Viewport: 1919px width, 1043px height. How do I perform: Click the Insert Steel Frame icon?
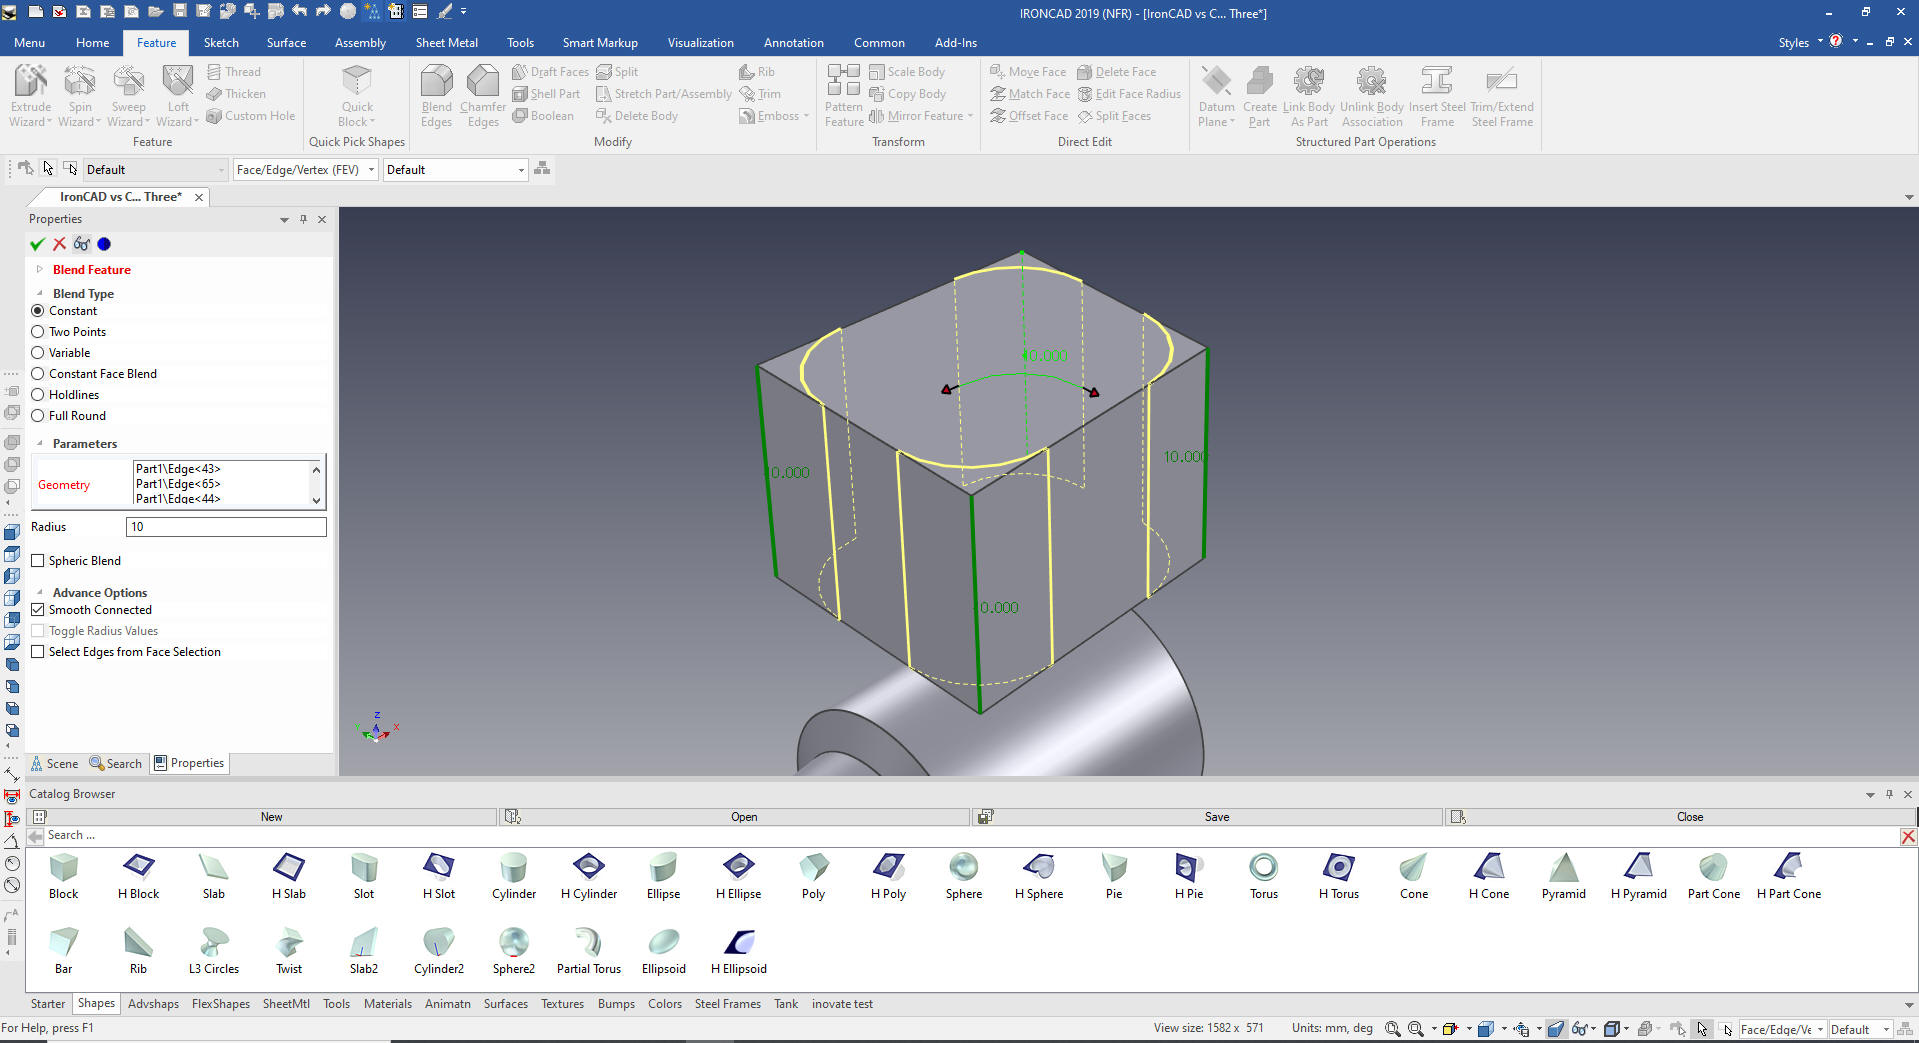pyautogui.click(x=1436, y=82)
